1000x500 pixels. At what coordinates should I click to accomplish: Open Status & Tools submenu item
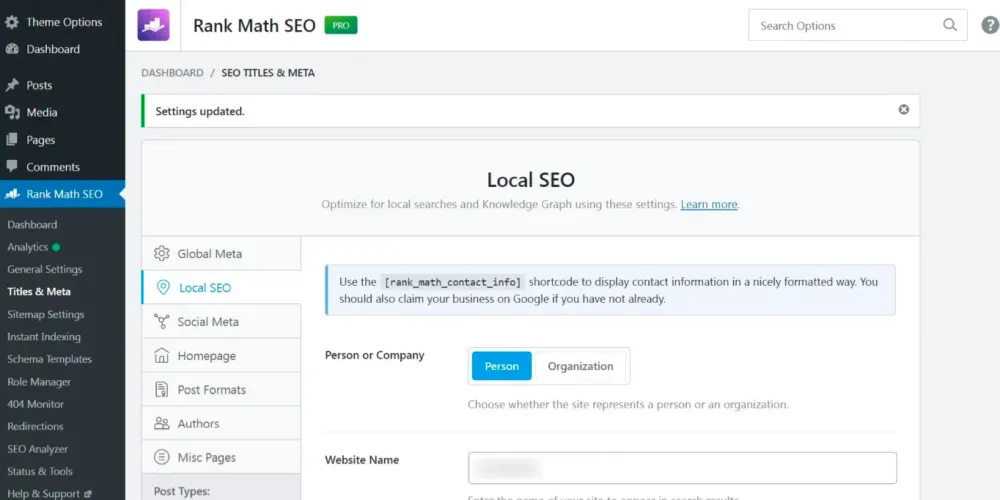pos(40,471)
